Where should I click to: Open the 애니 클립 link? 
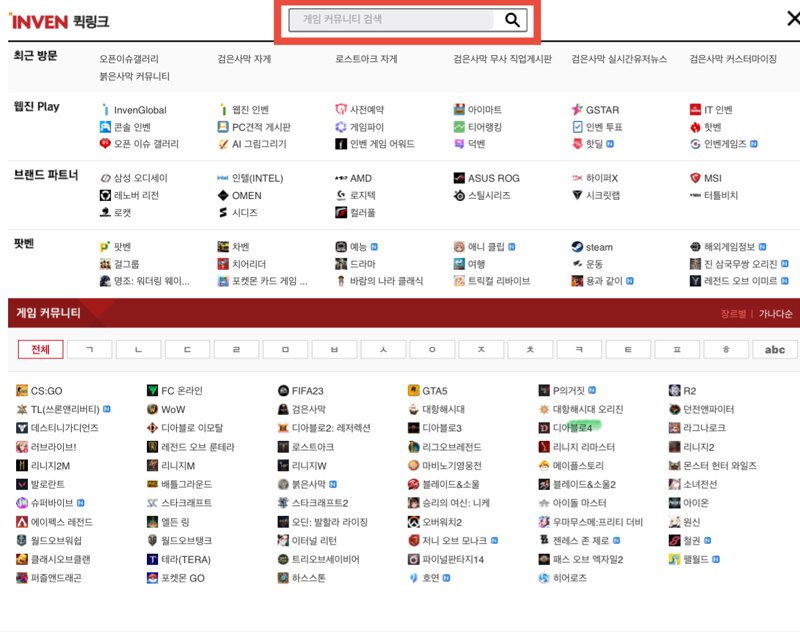485,247
